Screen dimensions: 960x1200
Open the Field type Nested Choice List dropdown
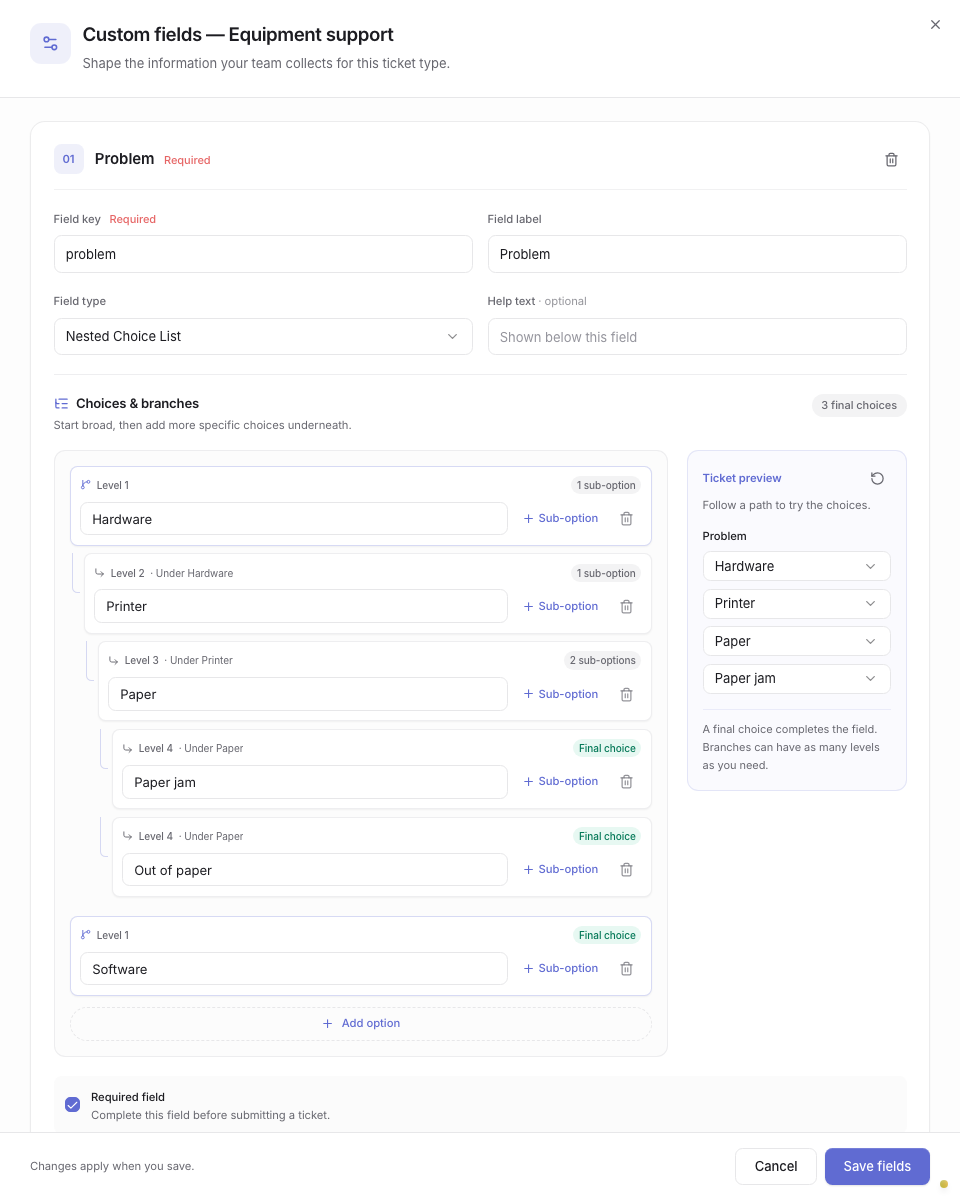(x=263, y=336)
